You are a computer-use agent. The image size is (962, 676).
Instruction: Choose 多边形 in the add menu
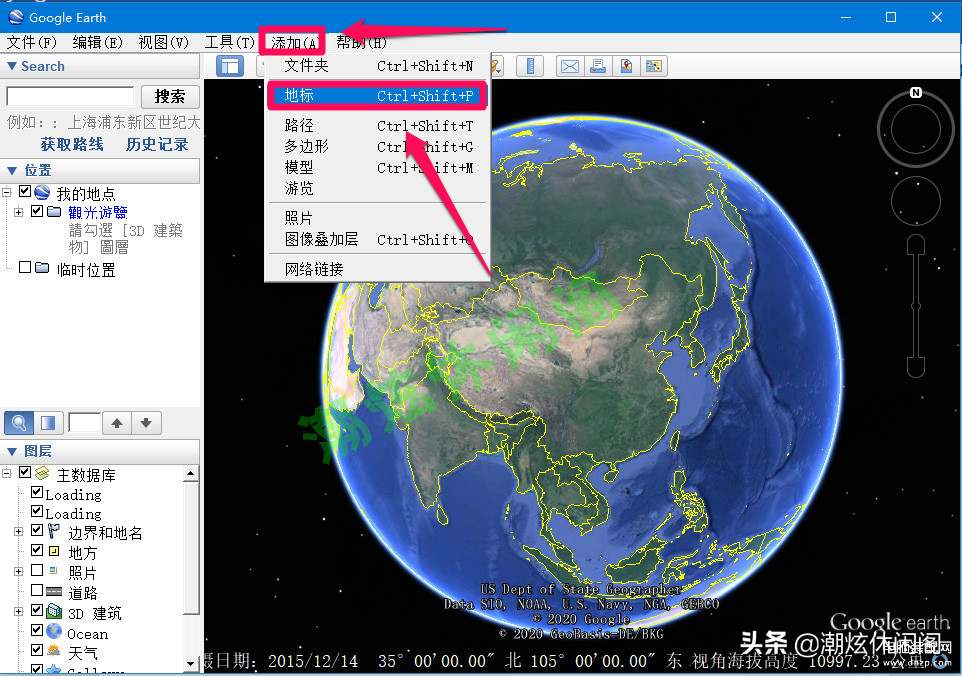[x=377, y=147]
